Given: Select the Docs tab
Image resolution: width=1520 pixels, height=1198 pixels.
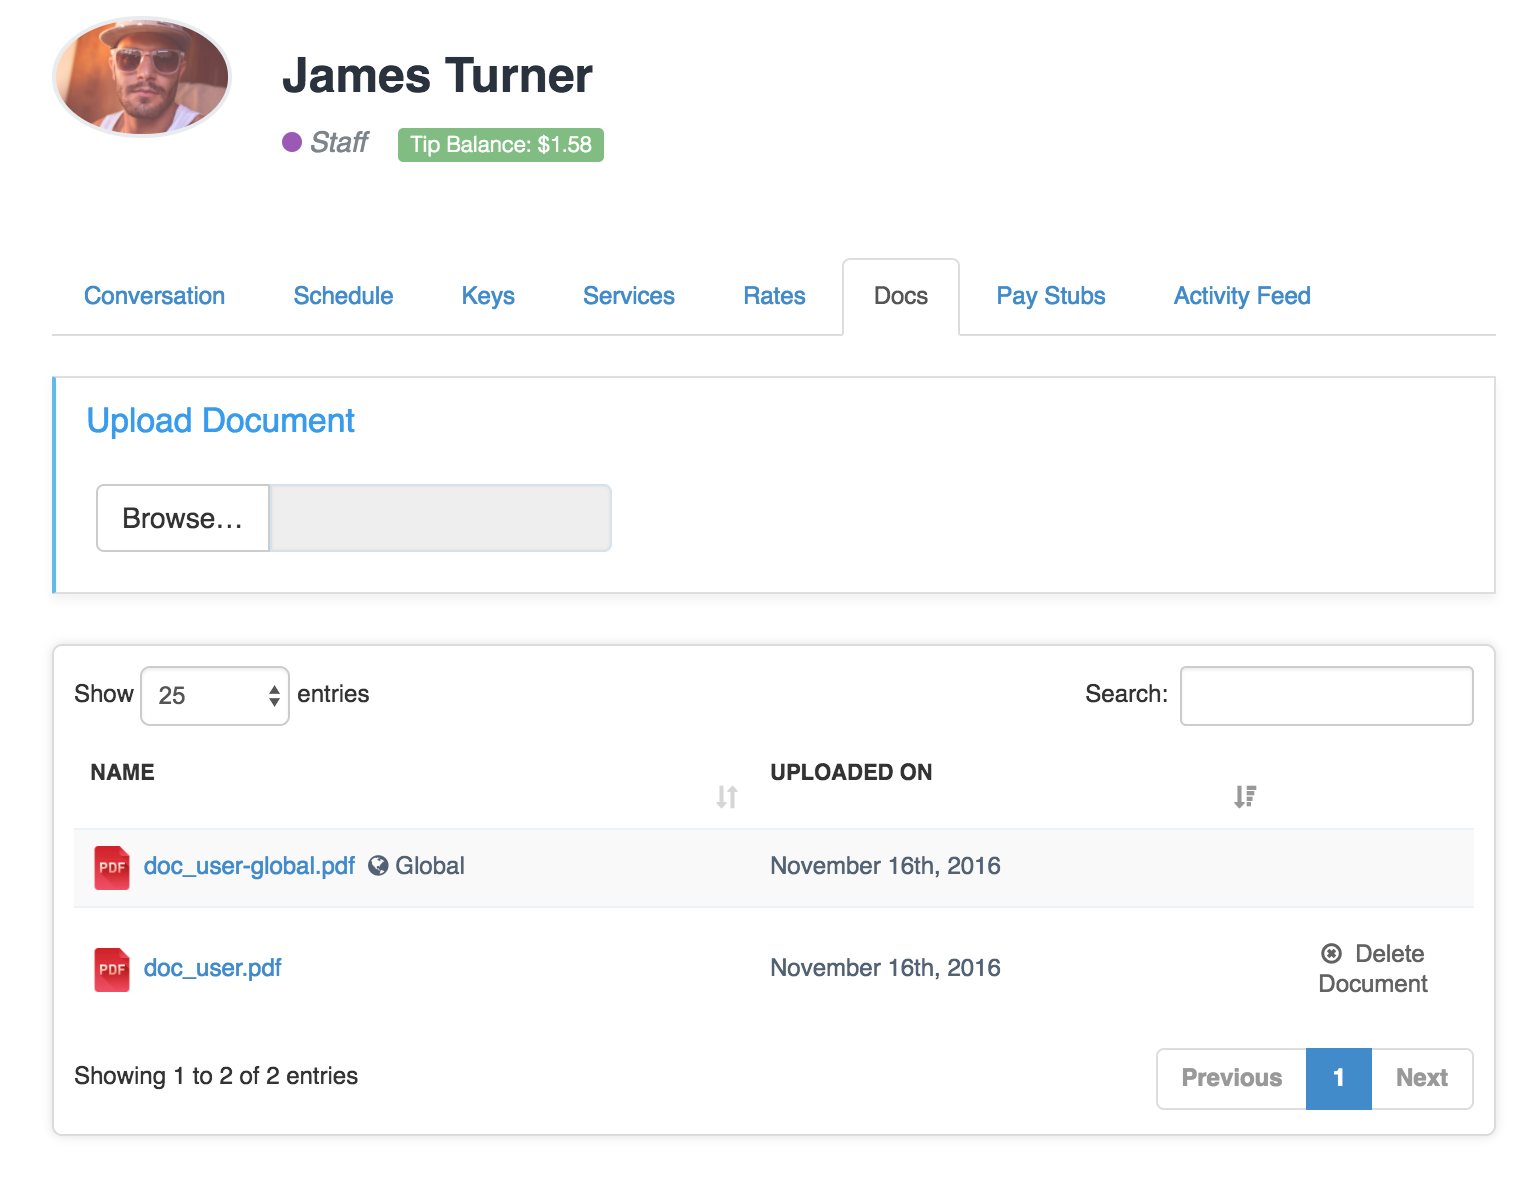Looking at the screenshot, I should (901, 296).
